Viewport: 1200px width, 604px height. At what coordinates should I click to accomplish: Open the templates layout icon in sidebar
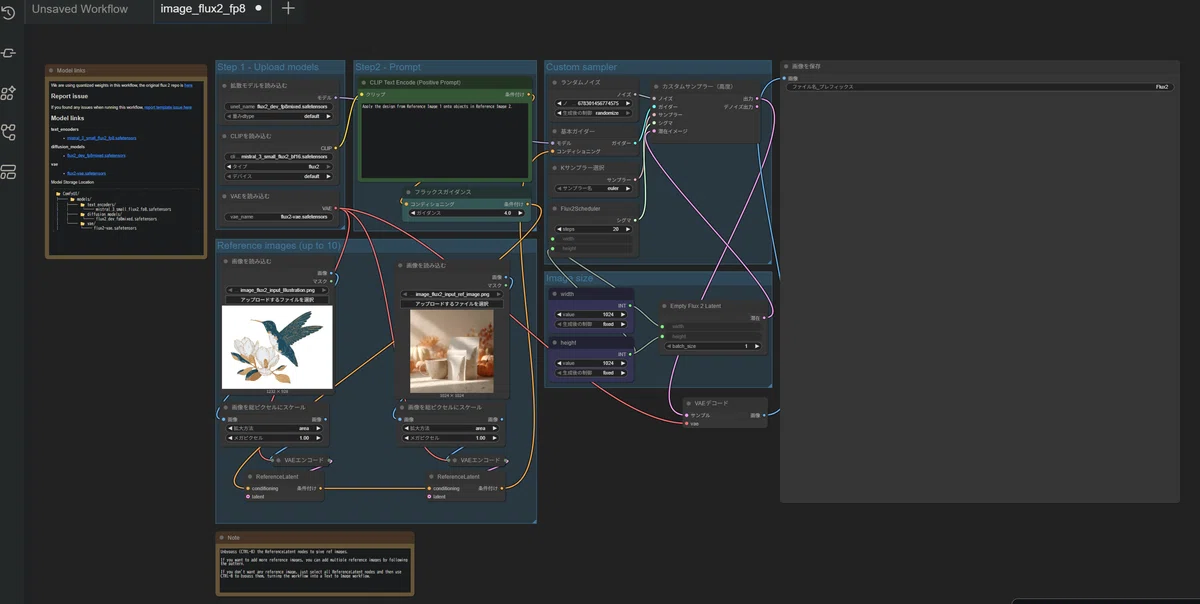tap(9, 172)
